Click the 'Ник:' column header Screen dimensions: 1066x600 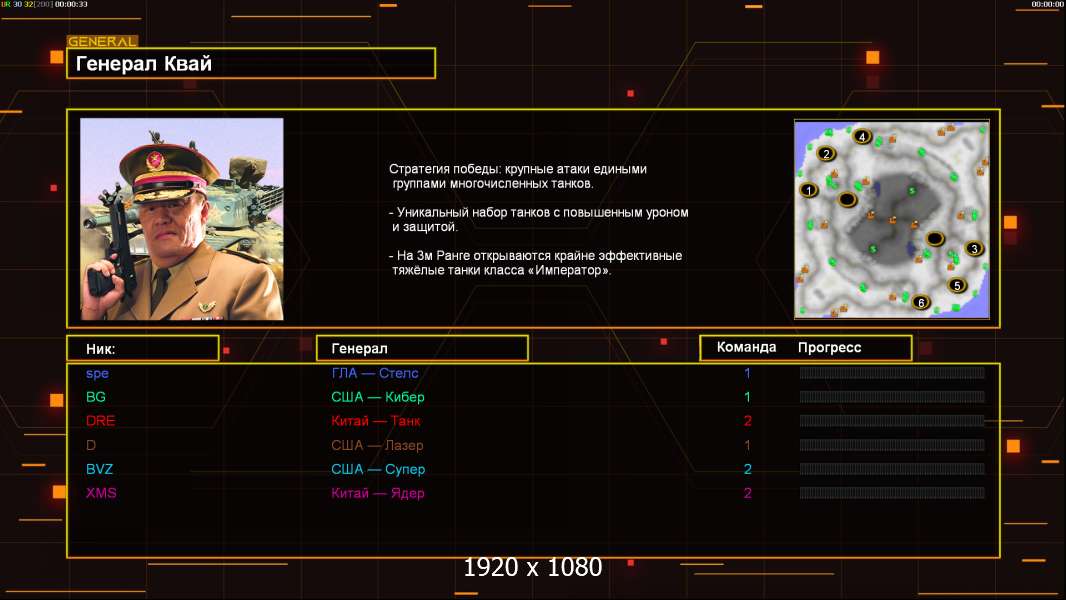click(142, 348)
